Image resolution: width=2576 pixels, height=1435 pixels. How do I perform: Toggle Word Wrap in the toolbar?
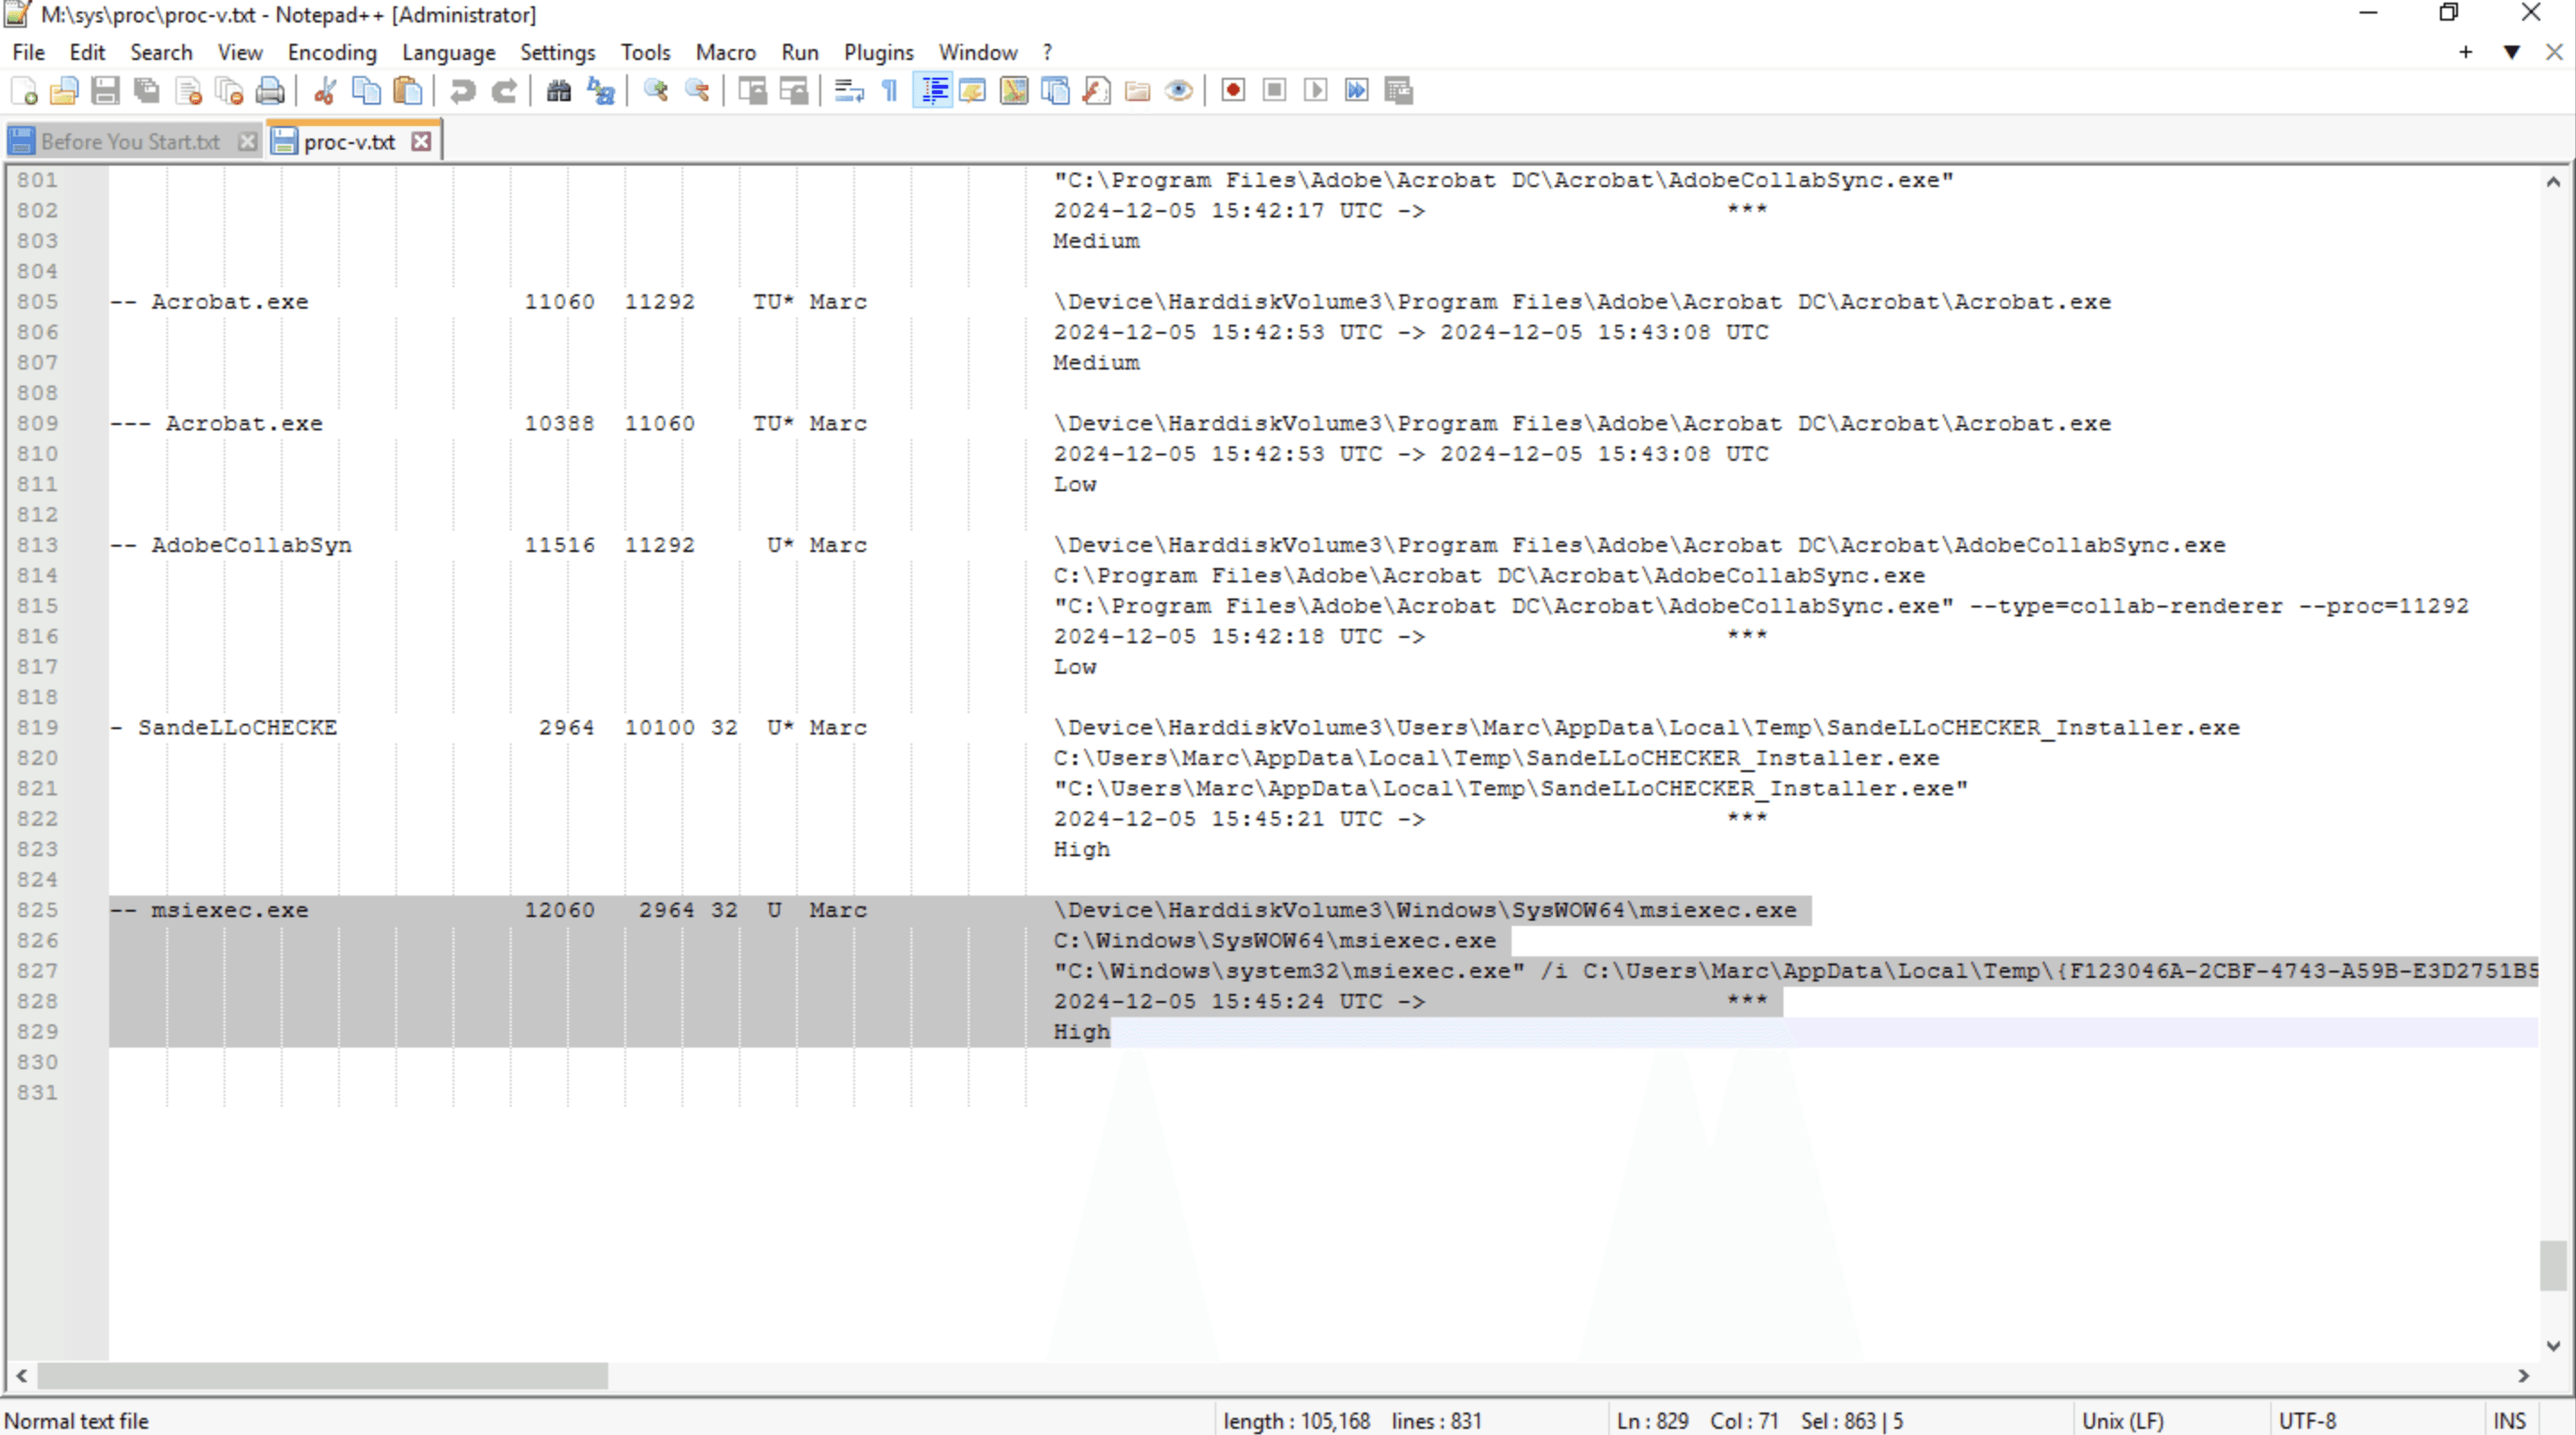point(848,91)
